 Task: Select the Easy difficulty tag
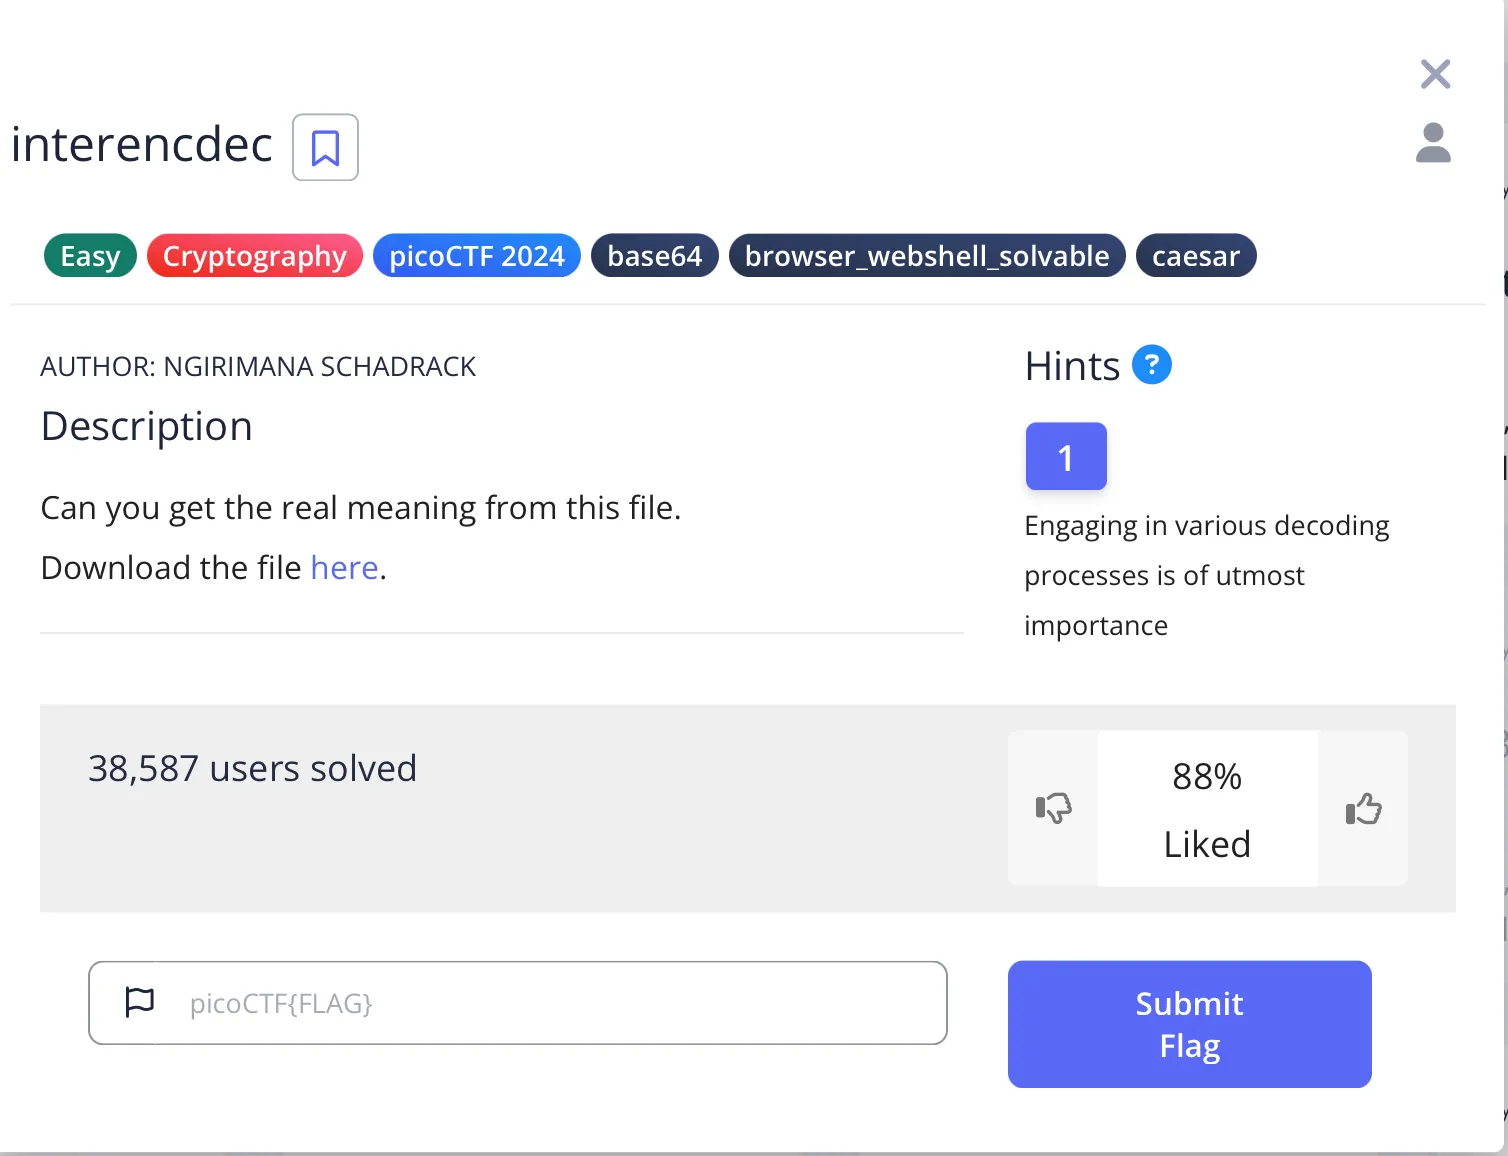[x=90, y=256]
